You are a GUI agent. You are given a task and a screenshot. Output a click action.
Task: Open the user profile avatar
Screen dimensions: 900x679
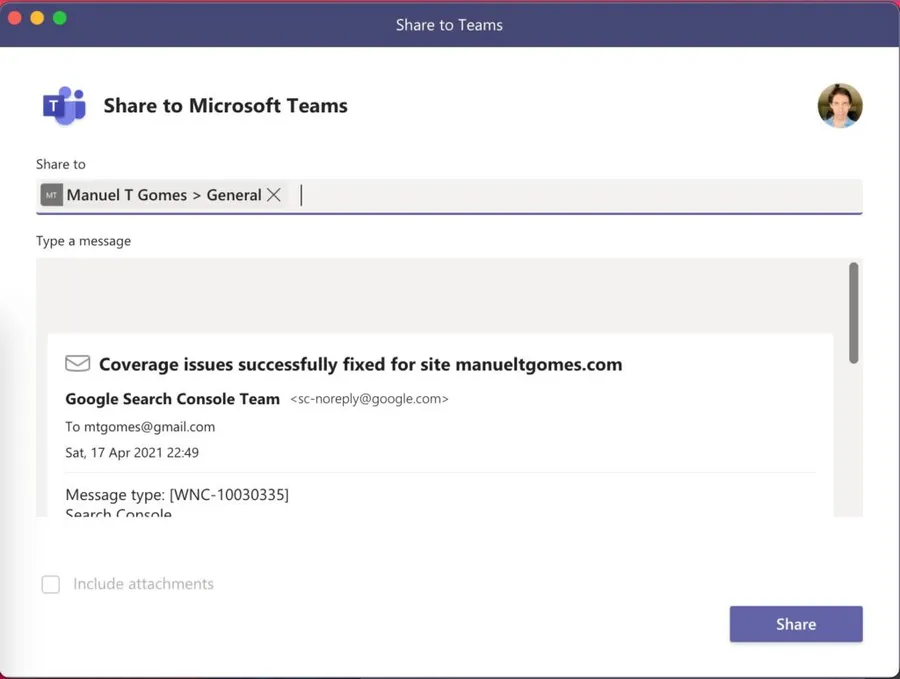[x=839, y=106]
